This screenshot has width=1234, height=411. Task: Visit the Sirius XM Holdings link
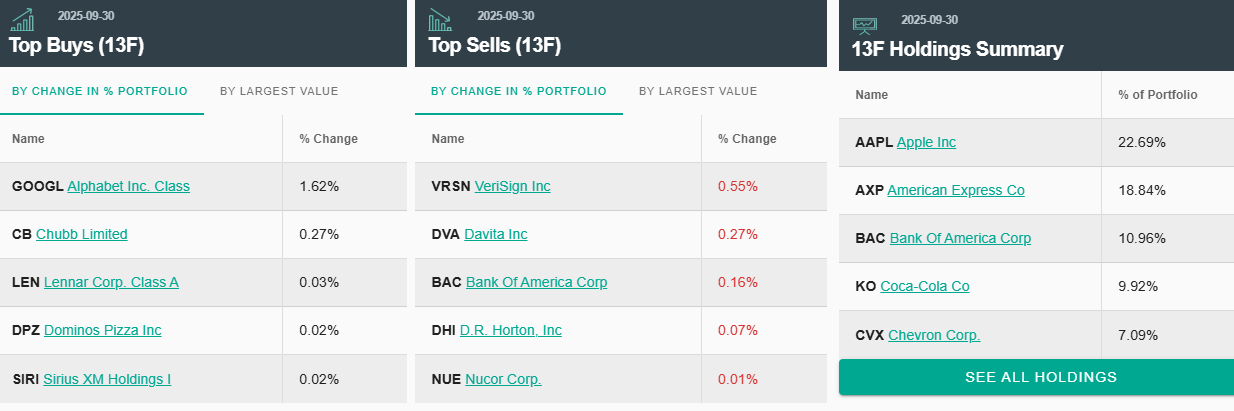point(107,379)
